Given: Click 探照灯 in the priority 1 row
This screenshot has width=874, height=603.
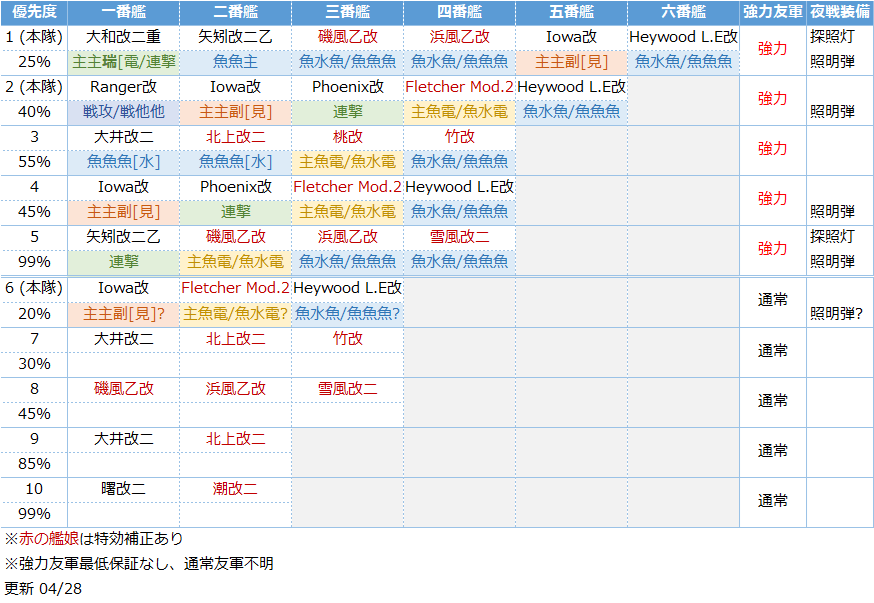Looking at the screenshot, I should tap(832, 37).
